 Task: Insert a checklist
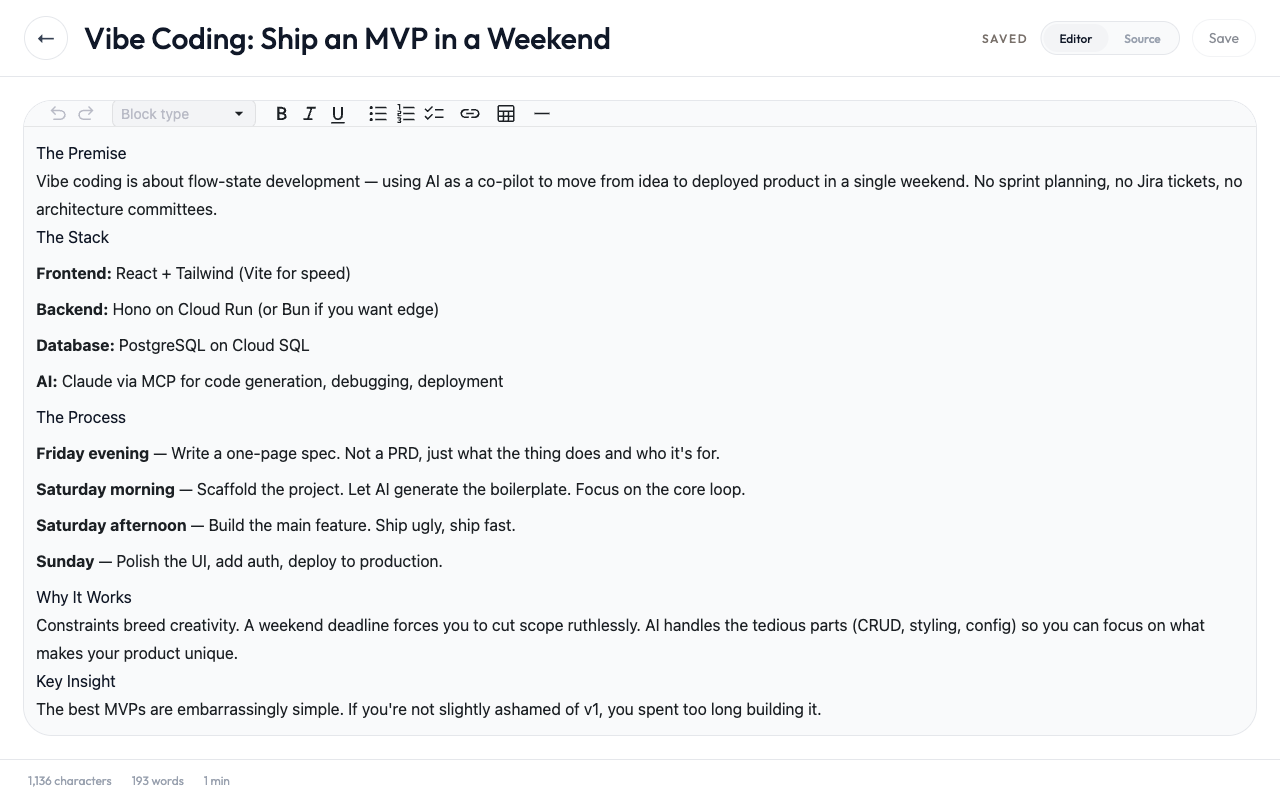click(x=434, y=114)
